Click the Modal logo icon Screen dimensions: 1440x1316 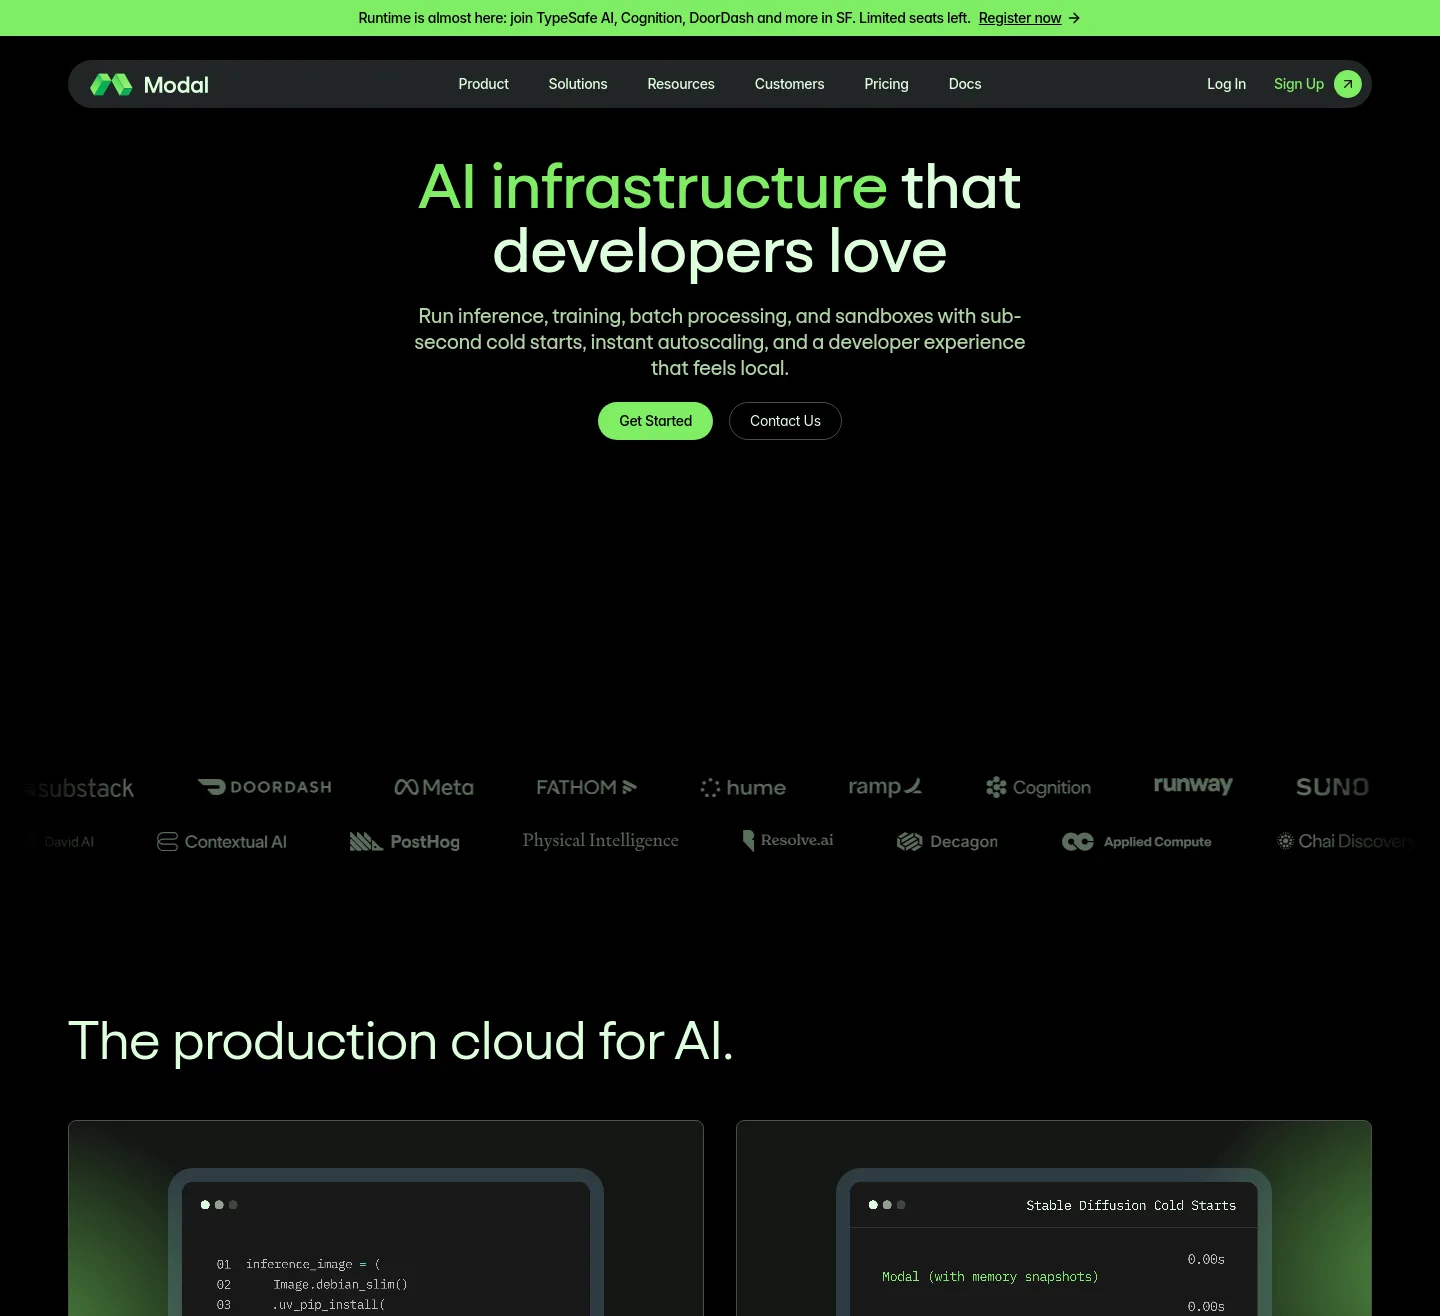click(111, 85)
